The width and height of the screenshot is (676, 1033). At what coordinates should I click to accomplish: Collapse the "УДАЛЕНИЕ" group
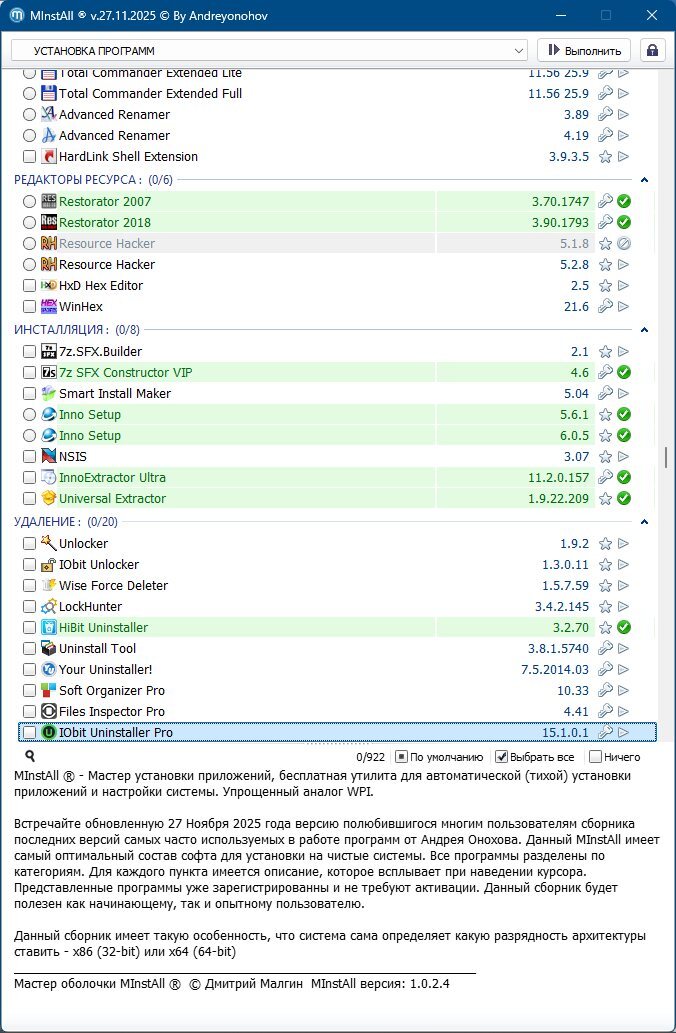coord(645,522)
